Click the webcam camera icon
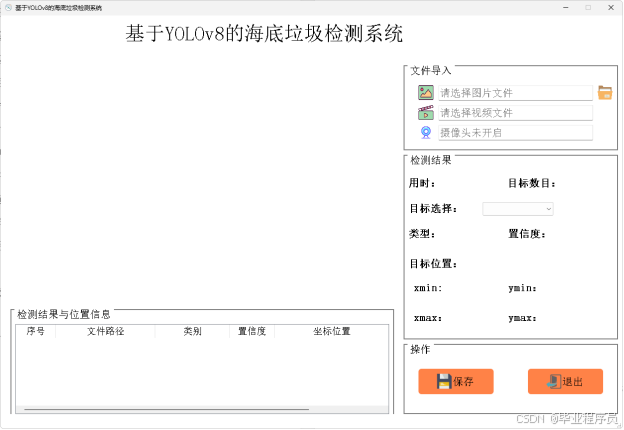The height and width of the screenshot is (430, 624). coord(426,132)
